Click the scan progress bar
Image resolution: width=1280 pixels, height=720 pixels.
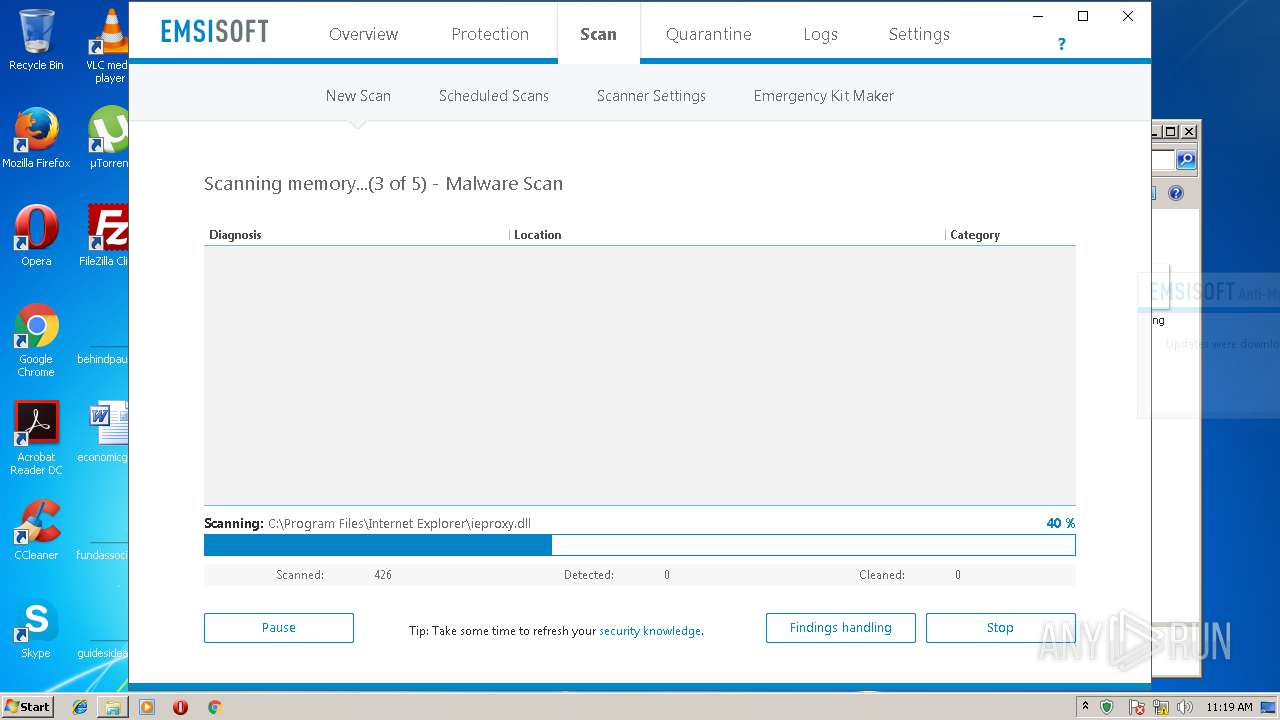pos(640,545)
